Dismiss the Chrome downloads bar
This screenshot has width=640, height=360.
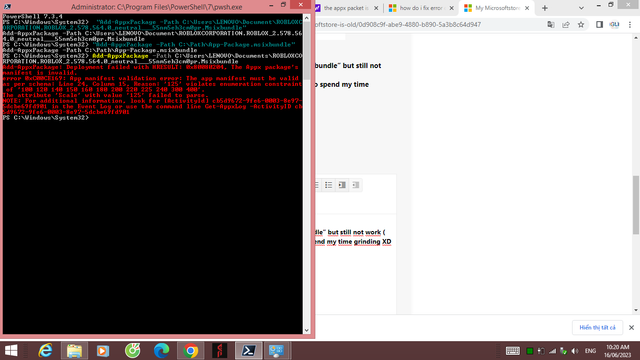click(x=631, y=327)
